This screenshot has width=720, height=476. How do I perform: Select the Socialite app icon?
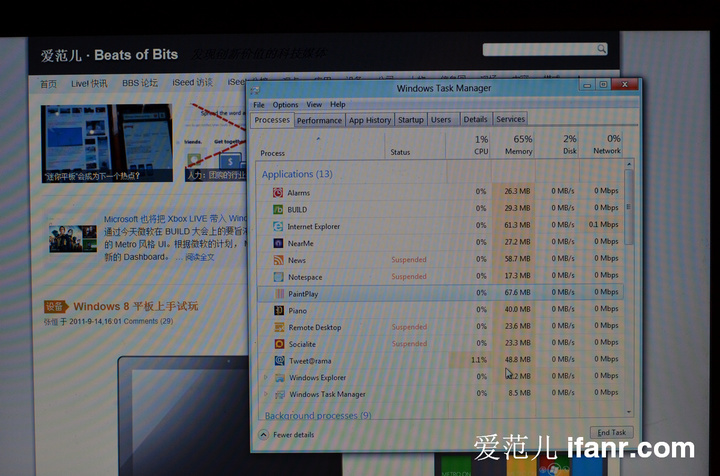[x=279, y=344]
